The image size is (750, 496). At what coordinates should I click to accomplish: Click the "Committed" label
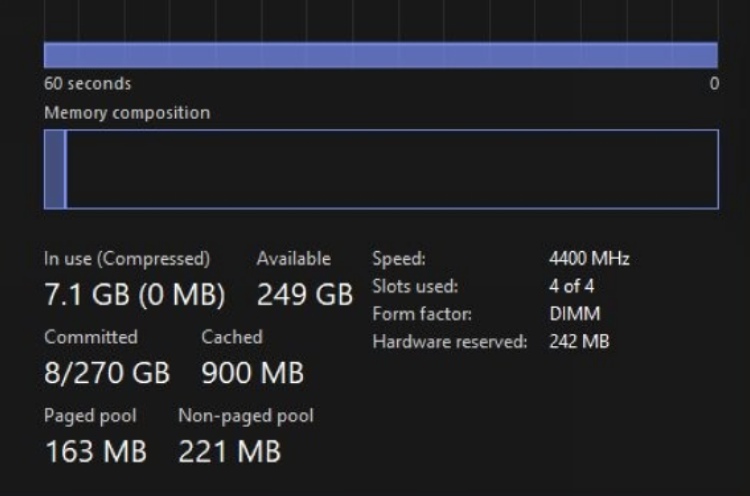91,337
